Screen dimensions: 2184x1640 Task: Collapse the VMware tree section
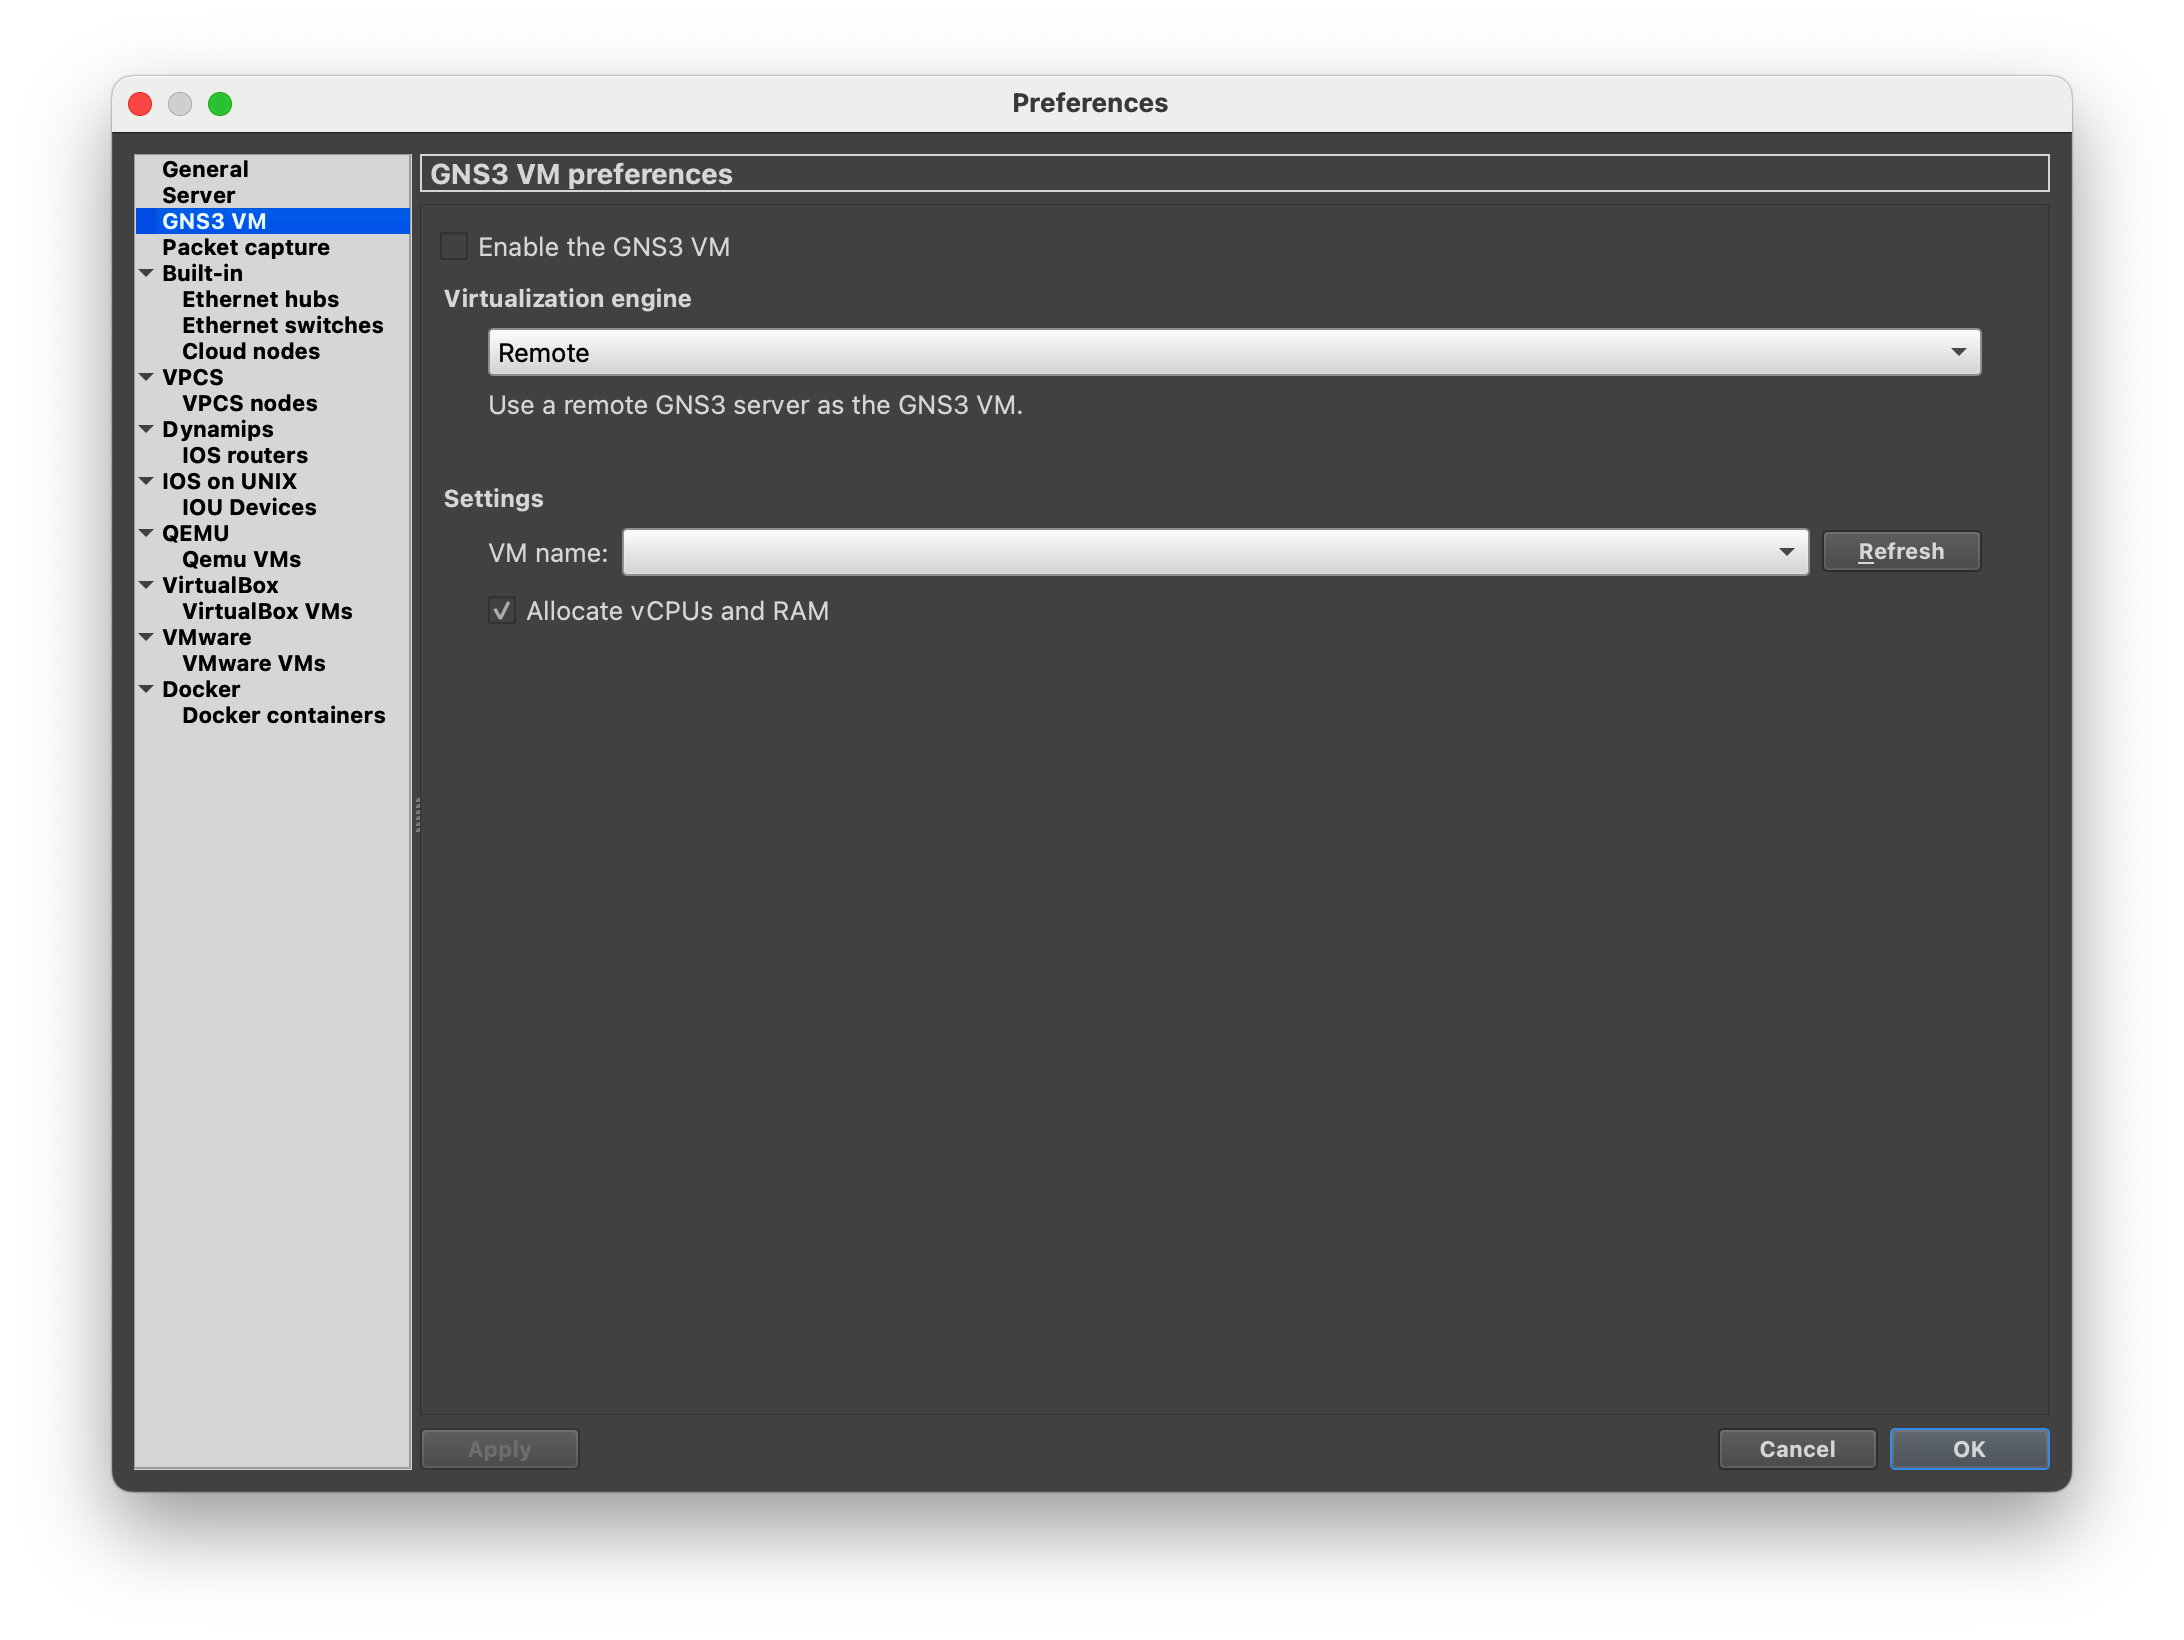147,637
